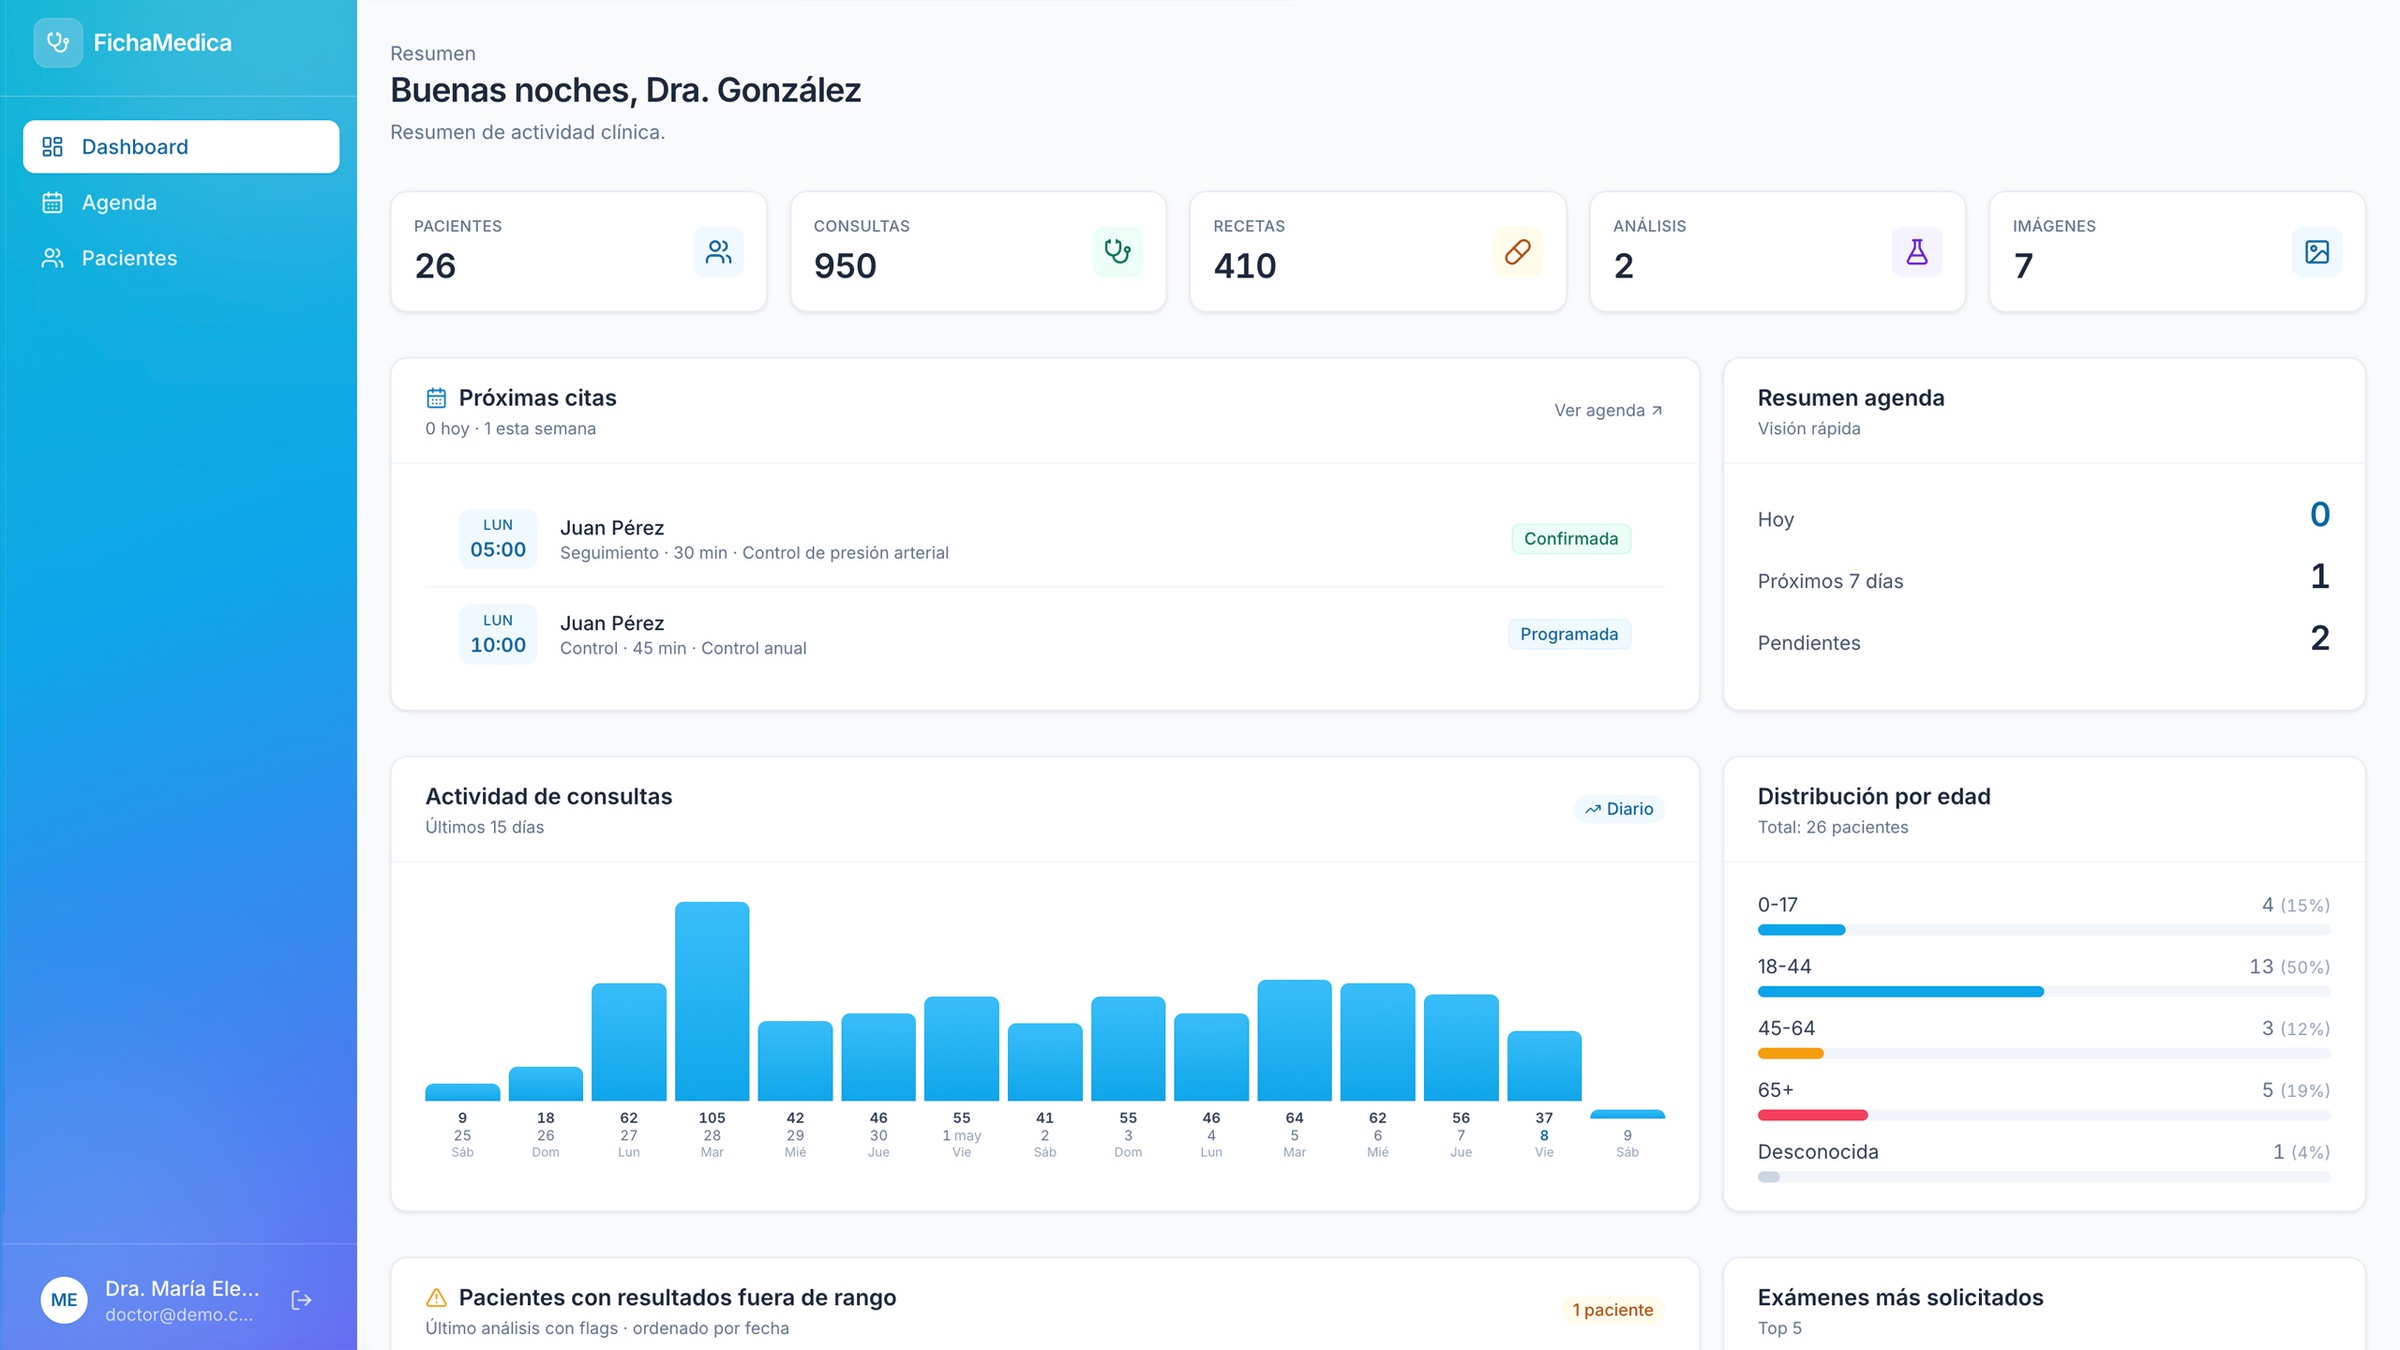Click the ME avatar circle
The height and width of the screenshot is (1350, 2400).
pyautogui.click(x=64, y=1300)
